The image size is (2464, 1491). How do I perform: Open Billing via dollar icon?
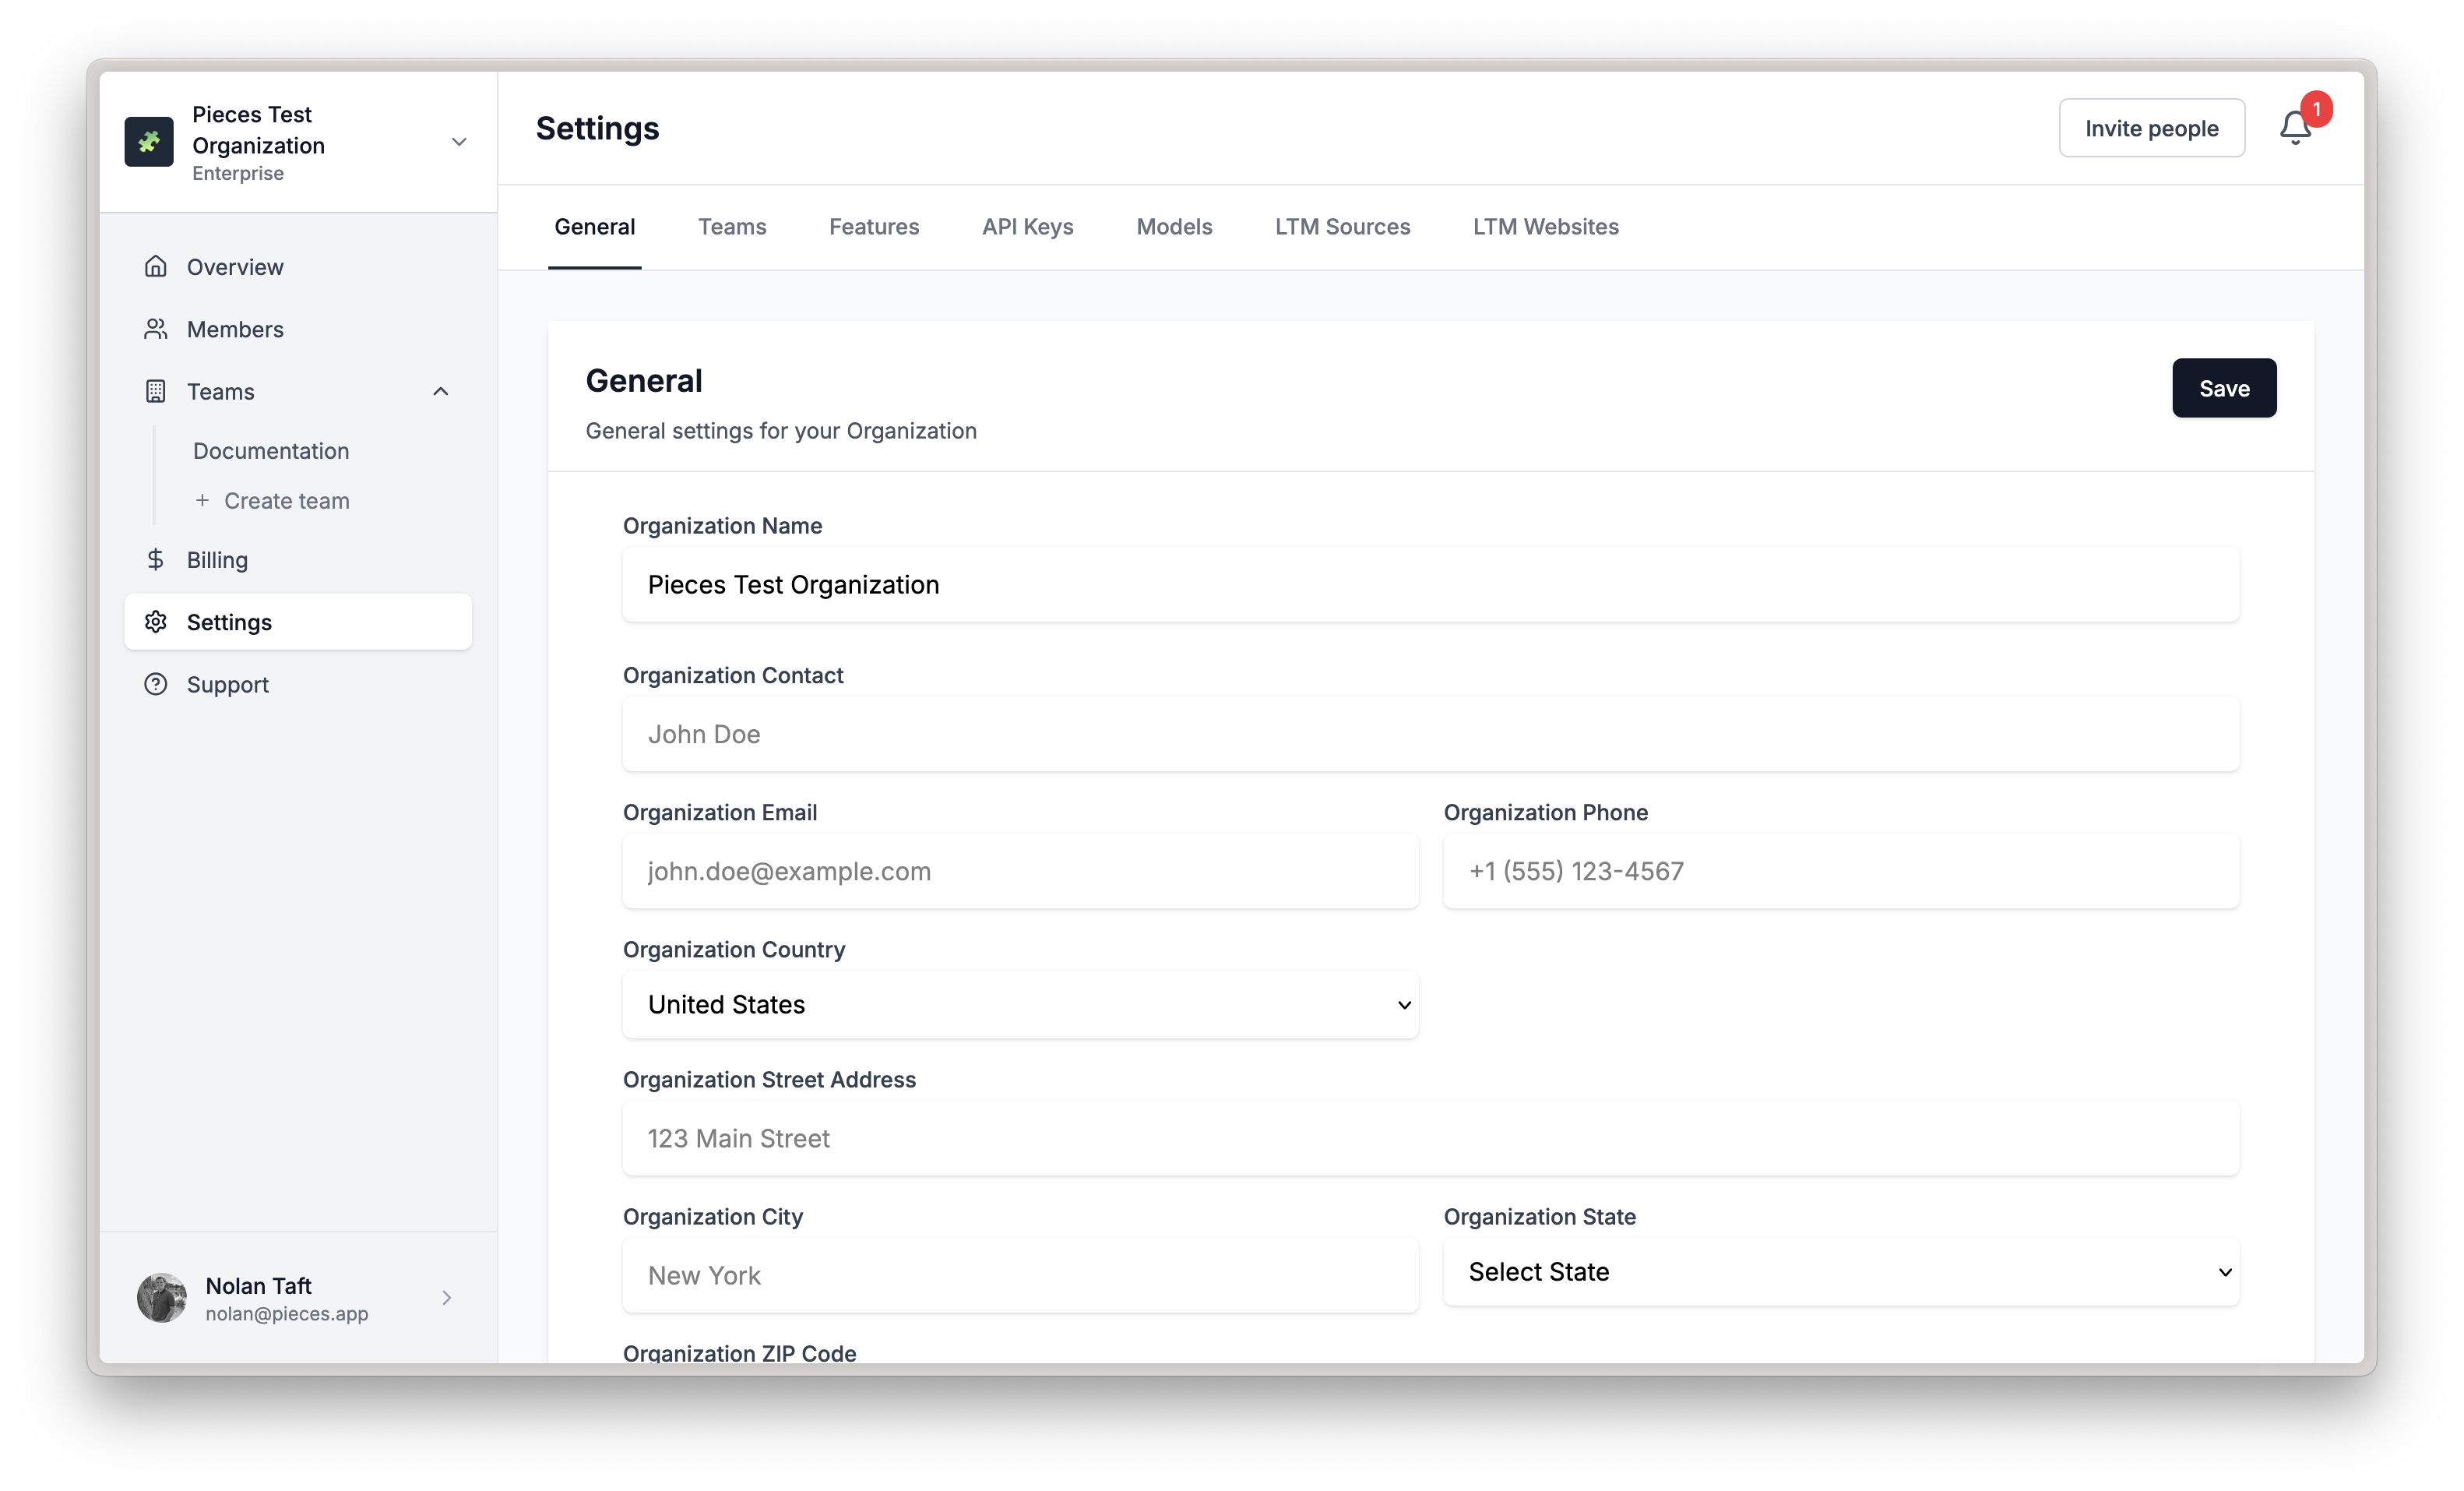[156, 560]
